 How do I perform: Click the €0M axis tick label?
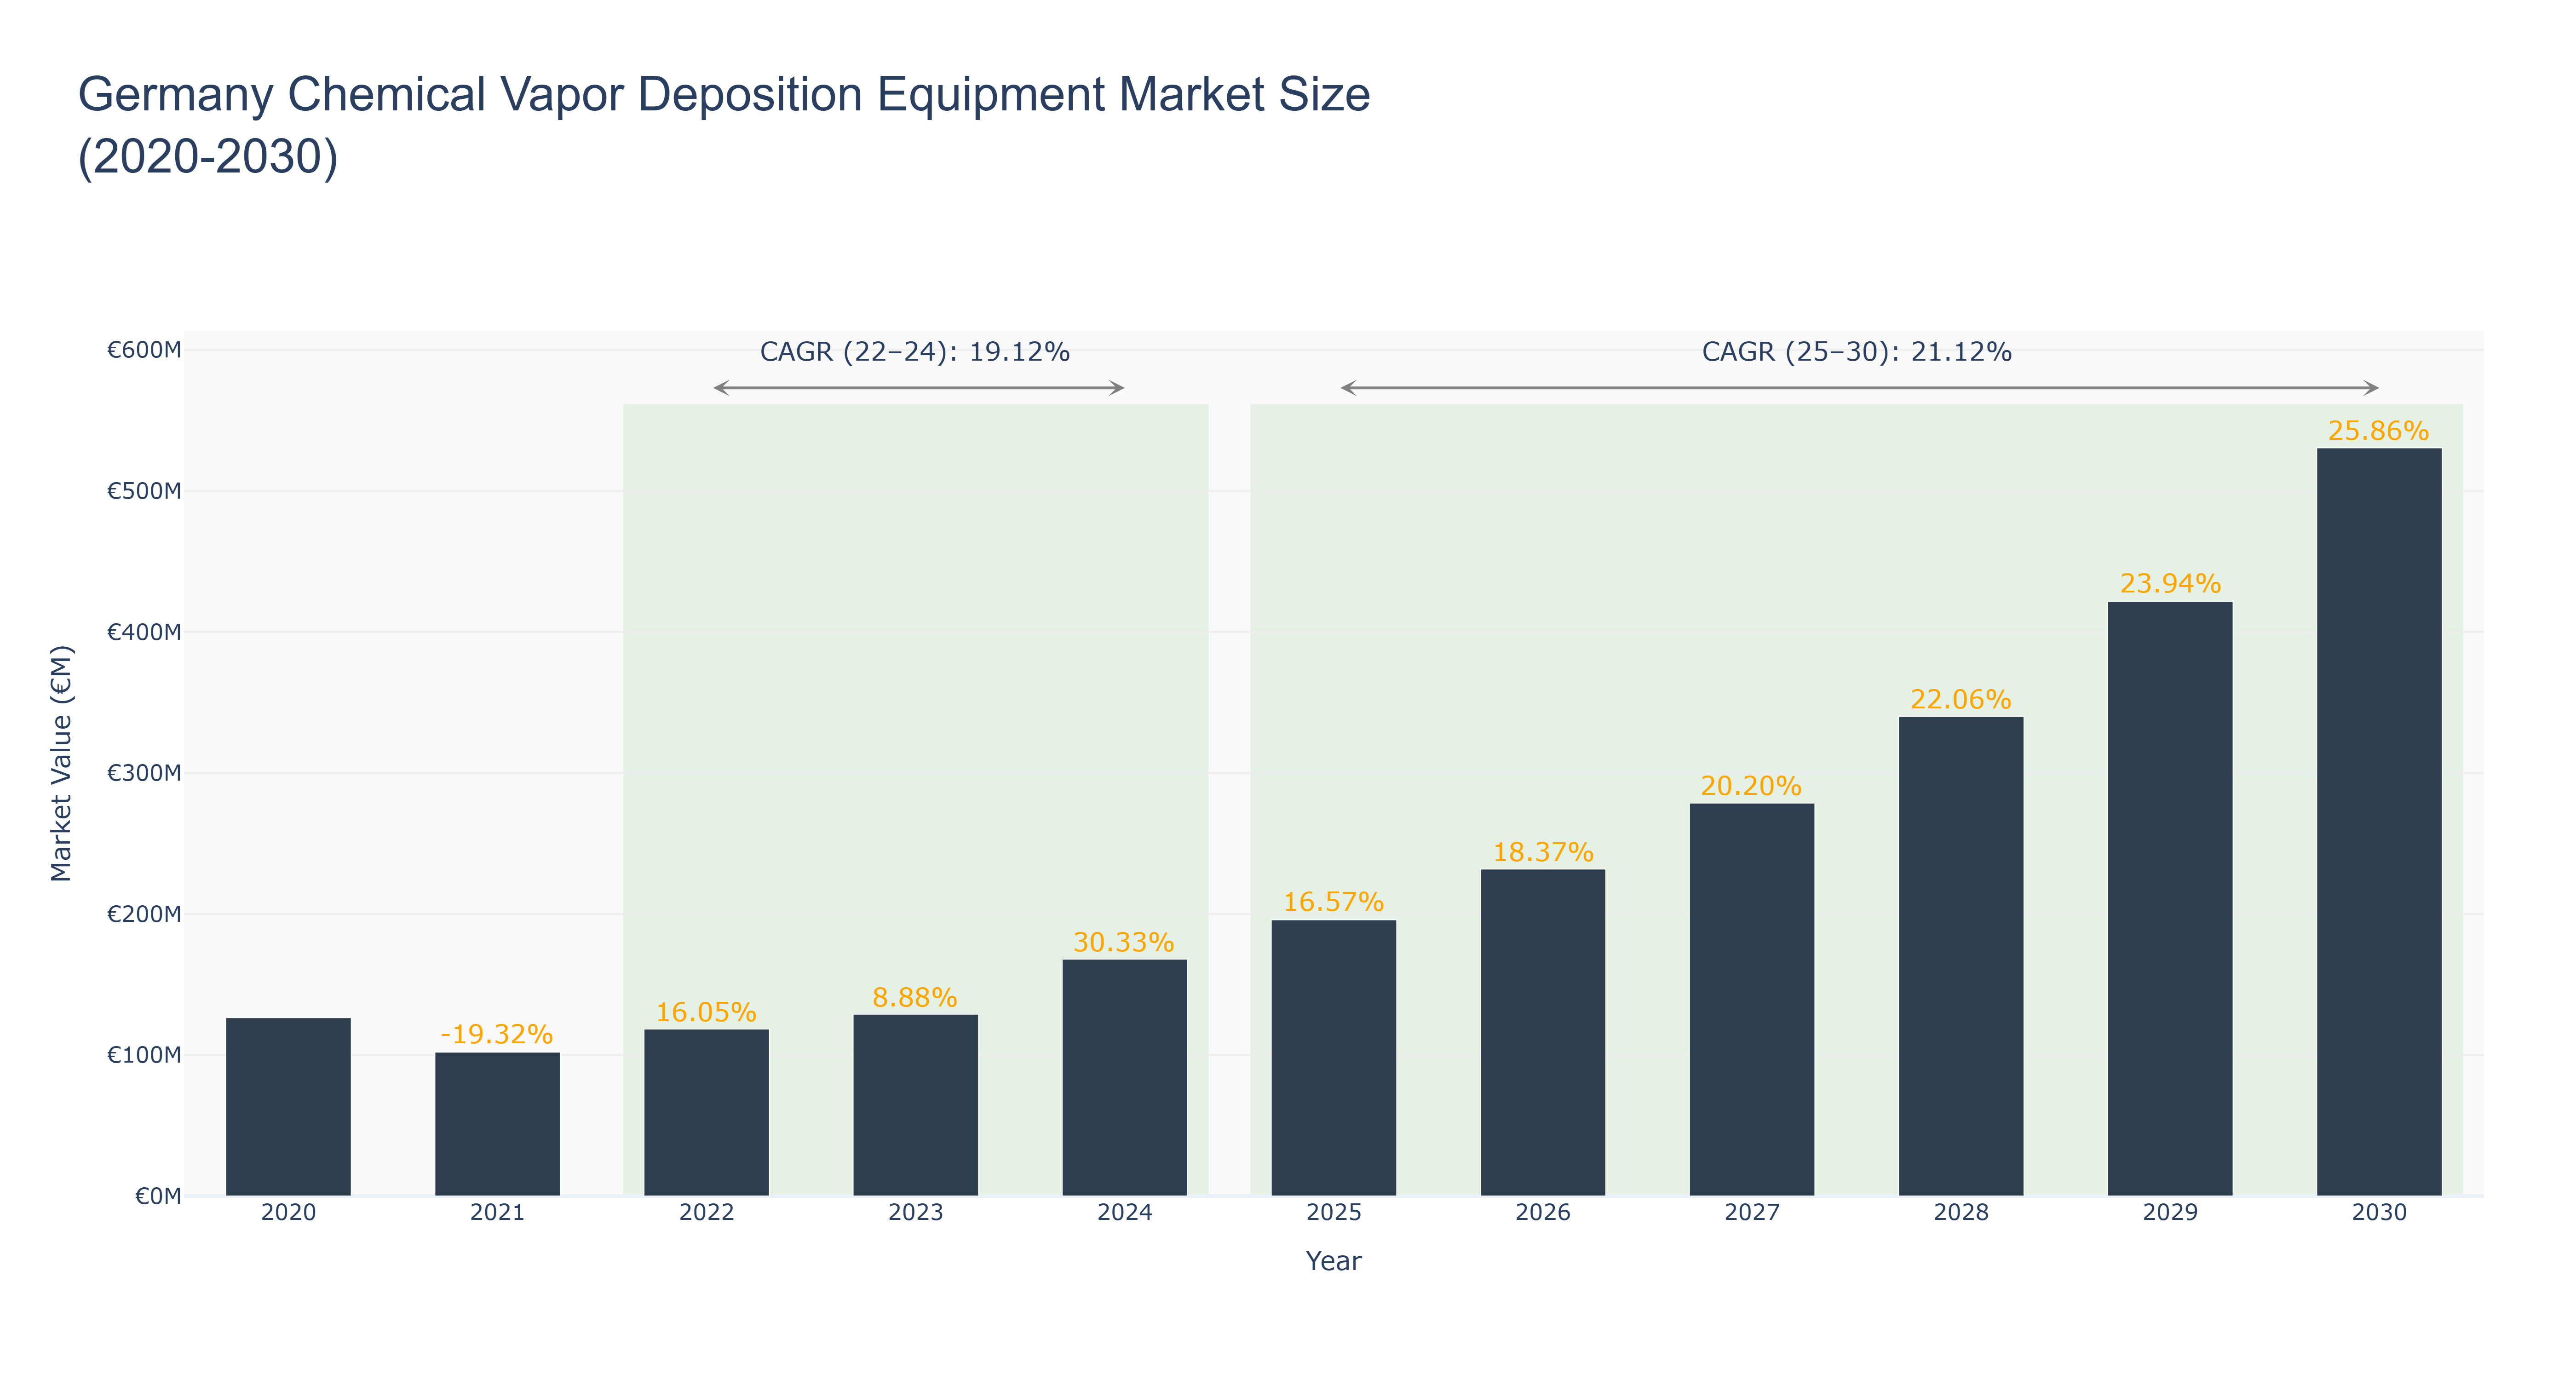pos(158,1196)
